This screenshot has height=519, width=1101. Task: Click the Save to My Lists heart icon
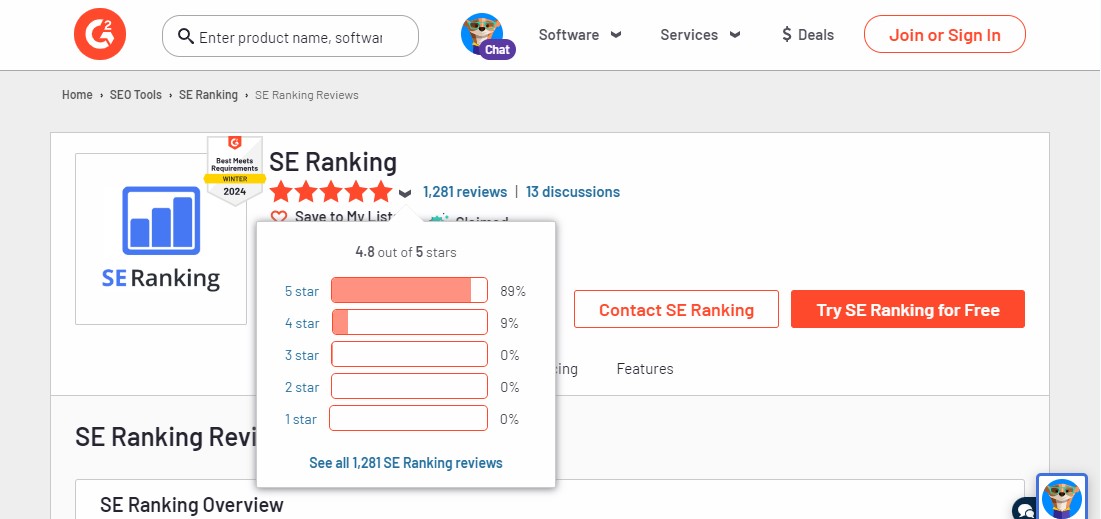[279, 217]
